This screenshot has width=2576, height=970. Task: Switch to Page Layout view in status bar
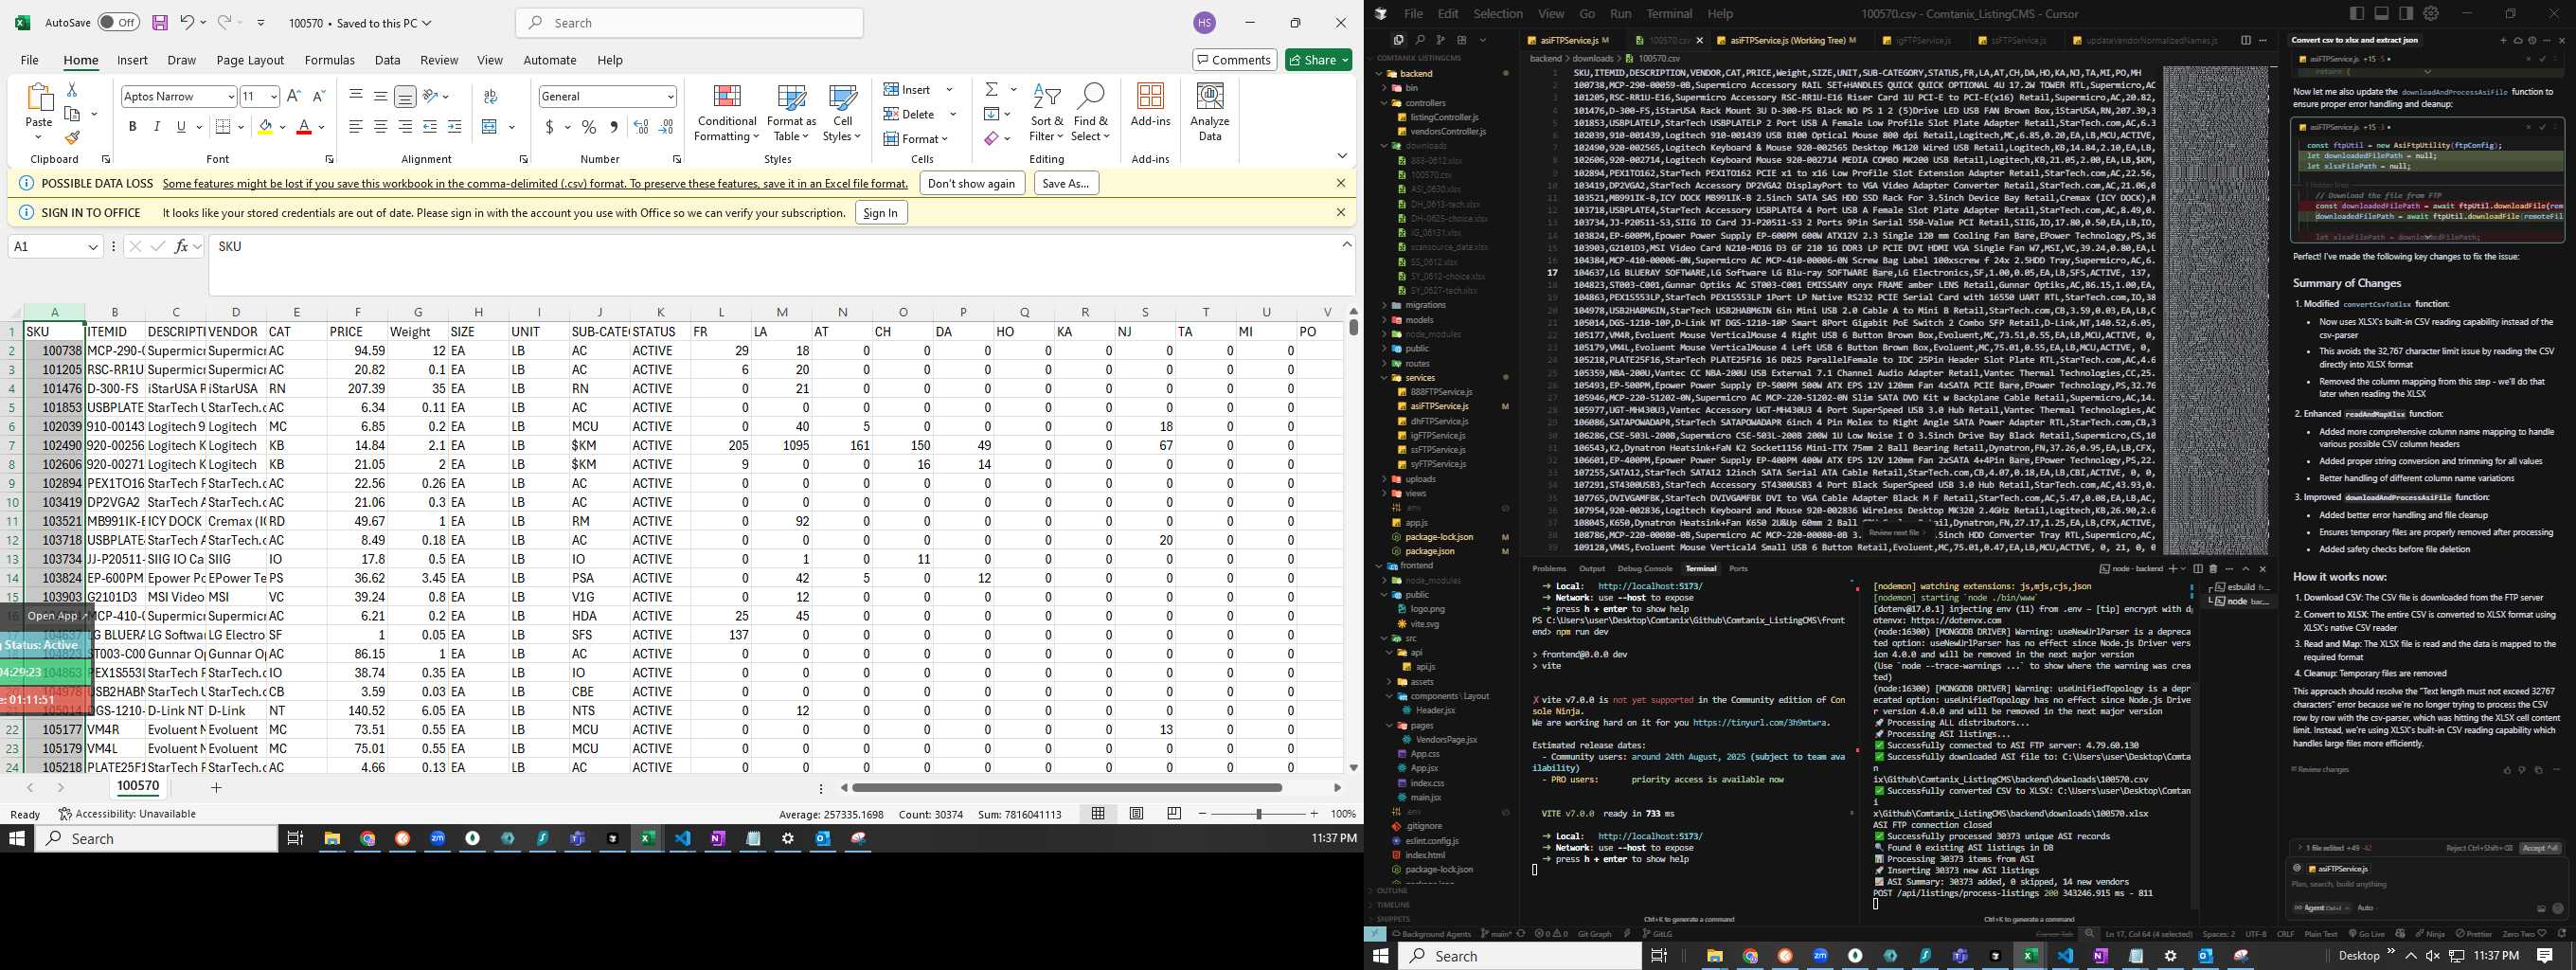[x=1136, y=814]
